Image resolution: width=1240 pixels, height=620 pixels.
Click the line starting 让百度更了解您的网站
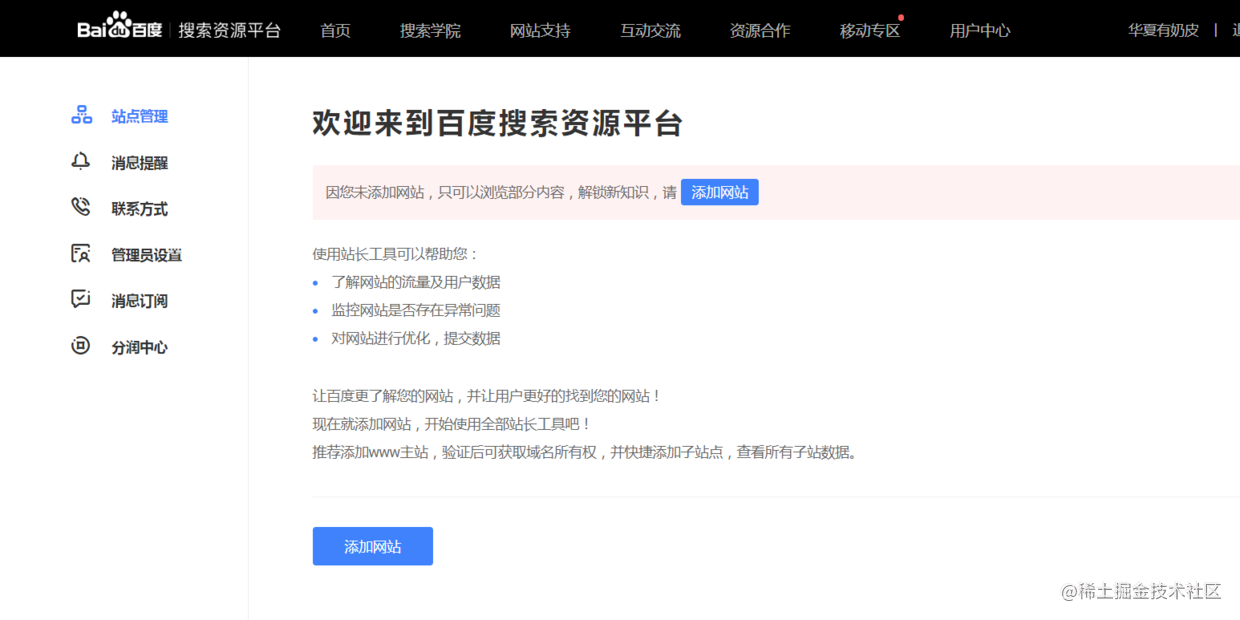488,396
